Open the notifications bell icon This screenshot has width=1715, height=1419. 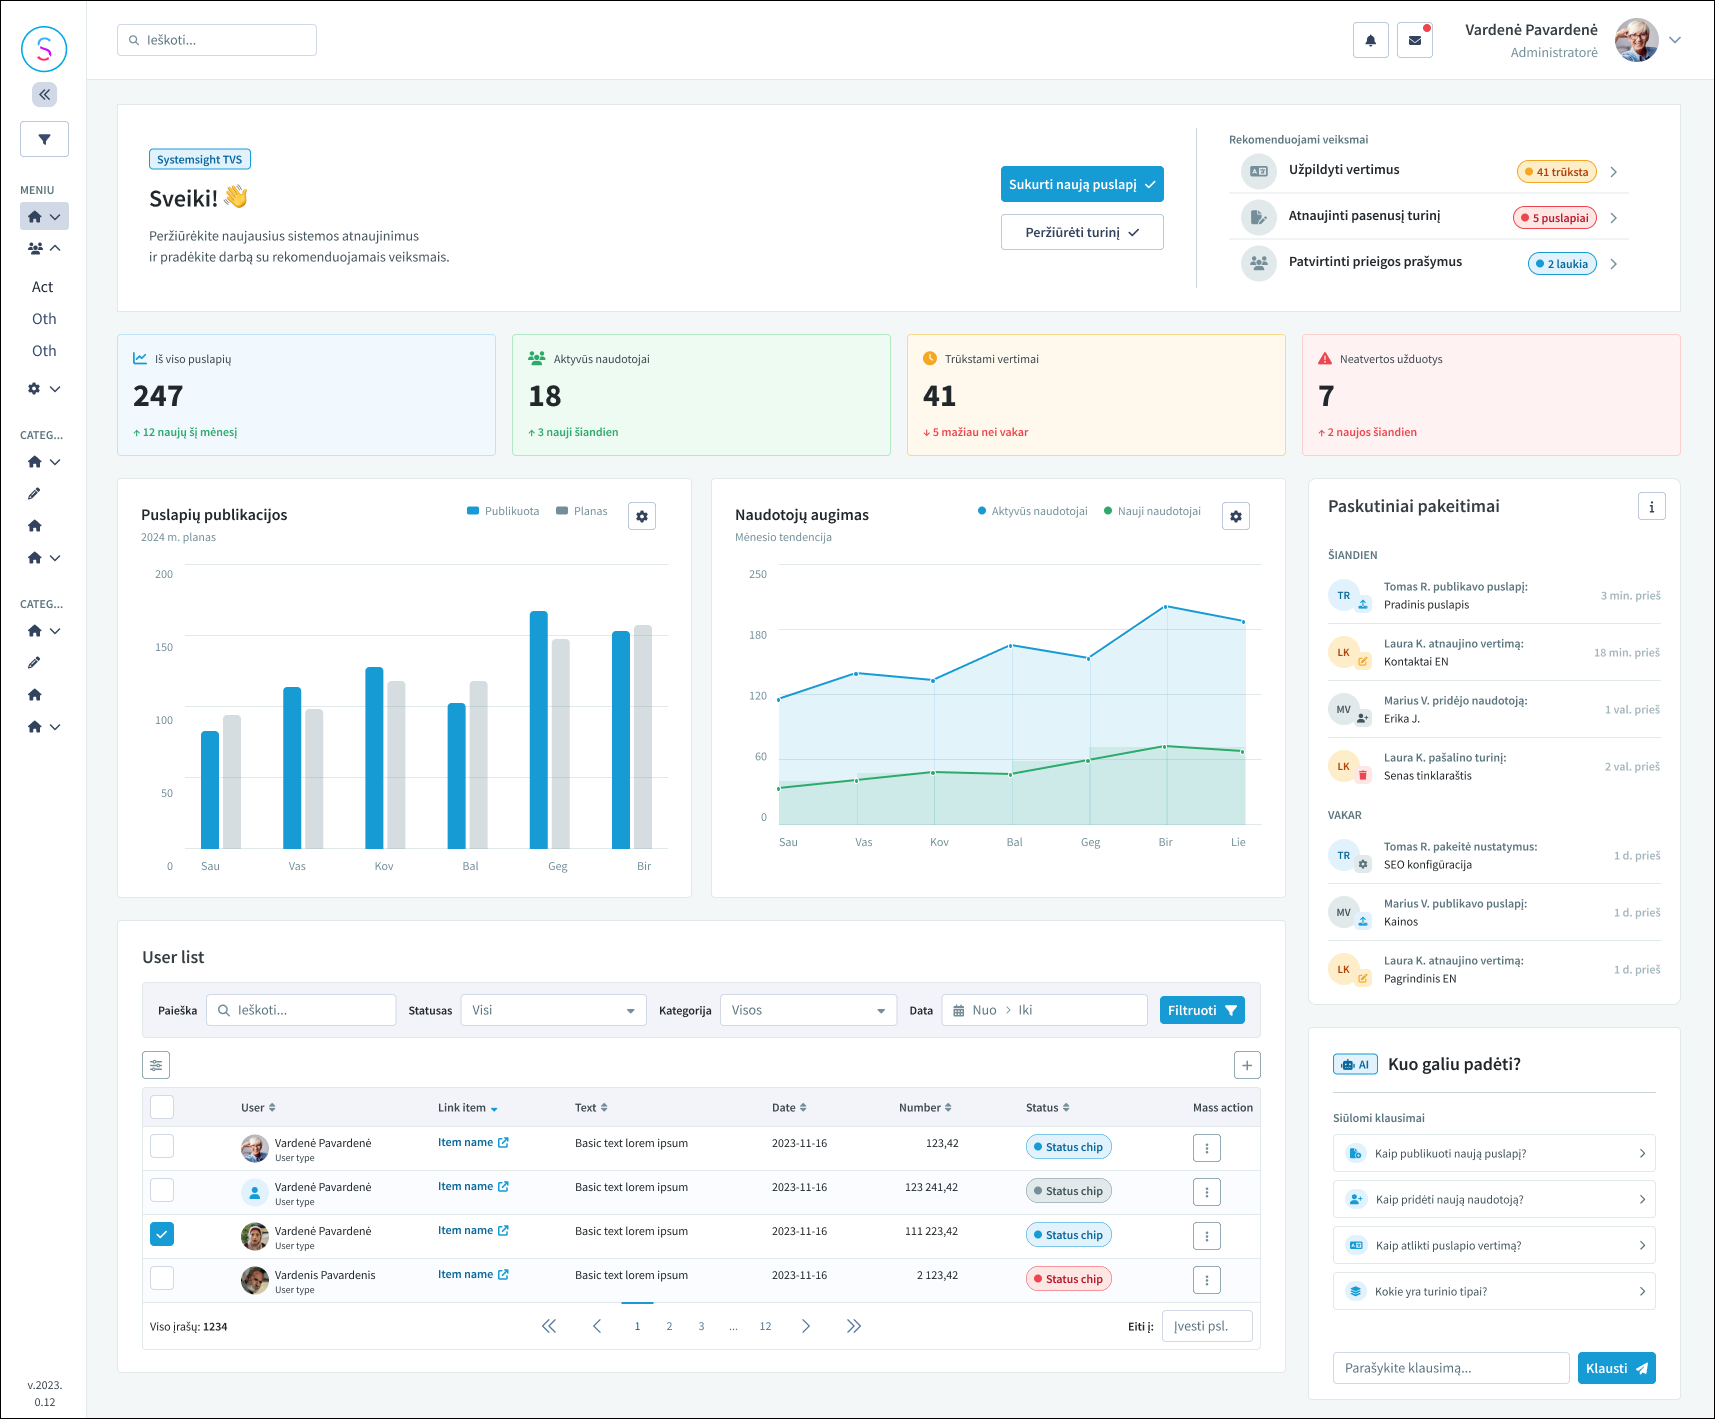[1370, 41]
